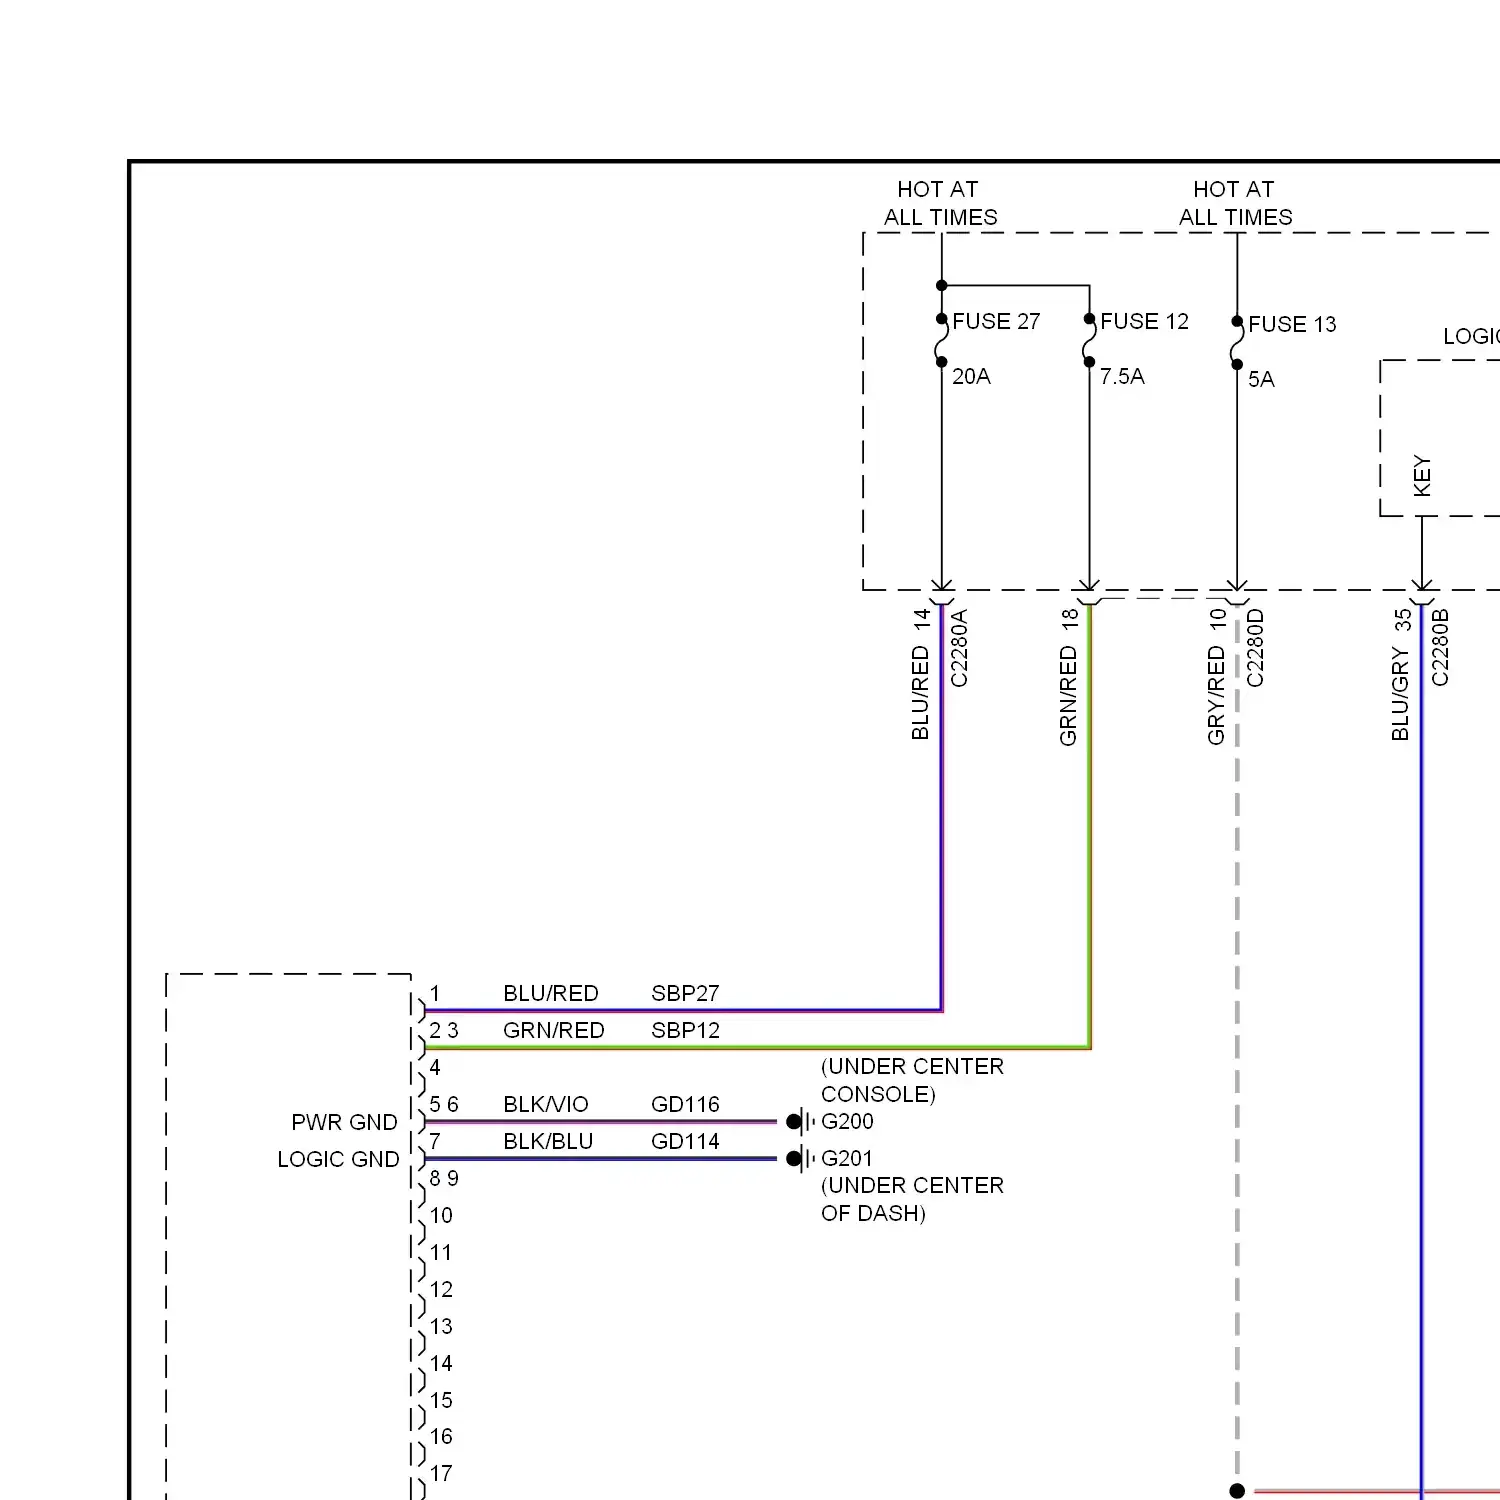Click module connector pin label 5 6

point(444,1104)
